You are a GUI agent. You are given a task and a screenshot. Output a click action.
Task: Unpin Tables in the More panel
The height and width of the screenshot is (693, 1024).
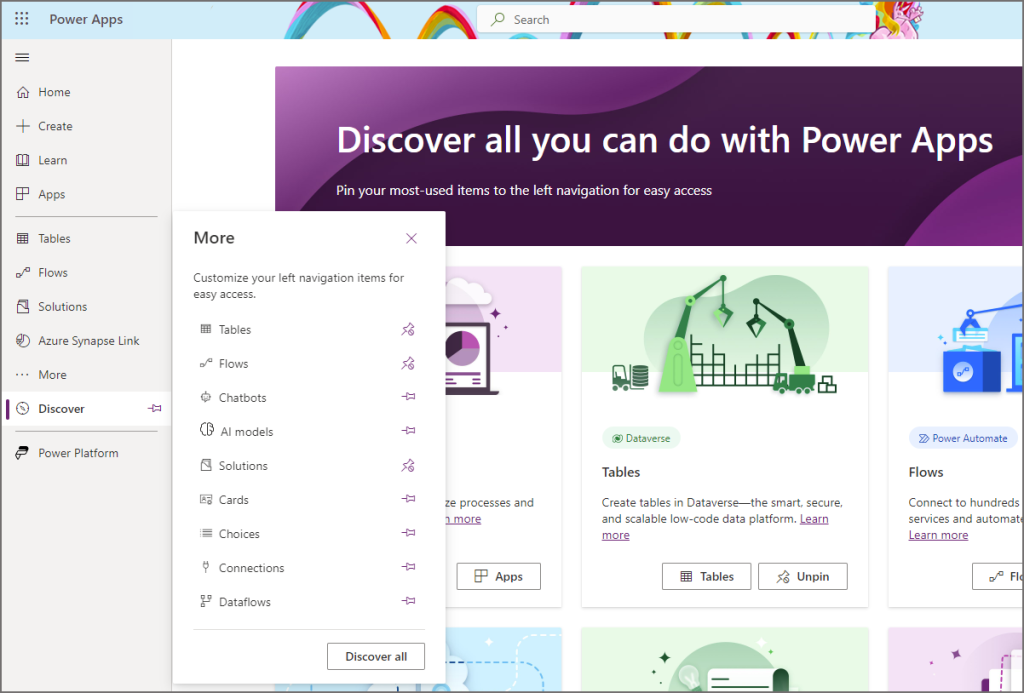[408, 329]
